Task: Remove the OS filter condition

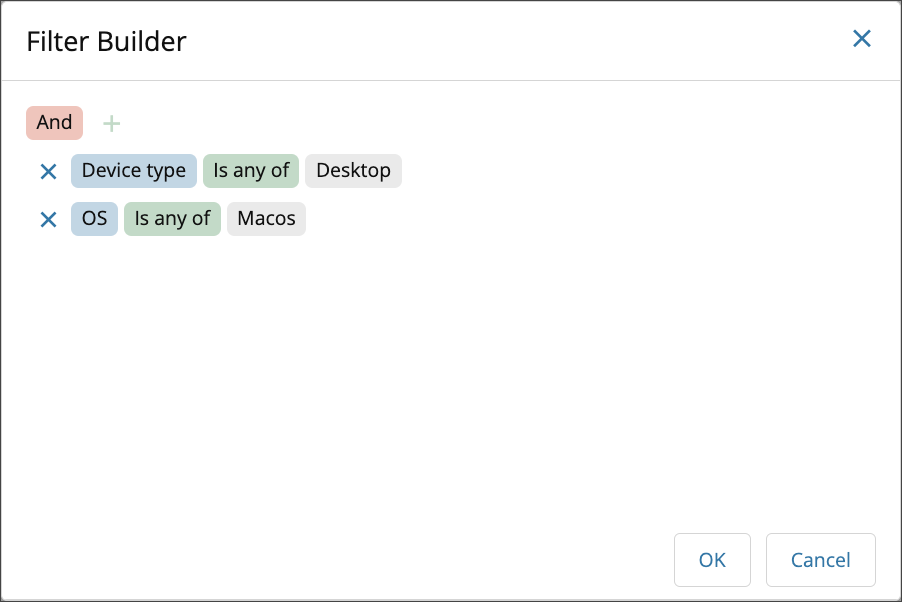Action: 47,220
